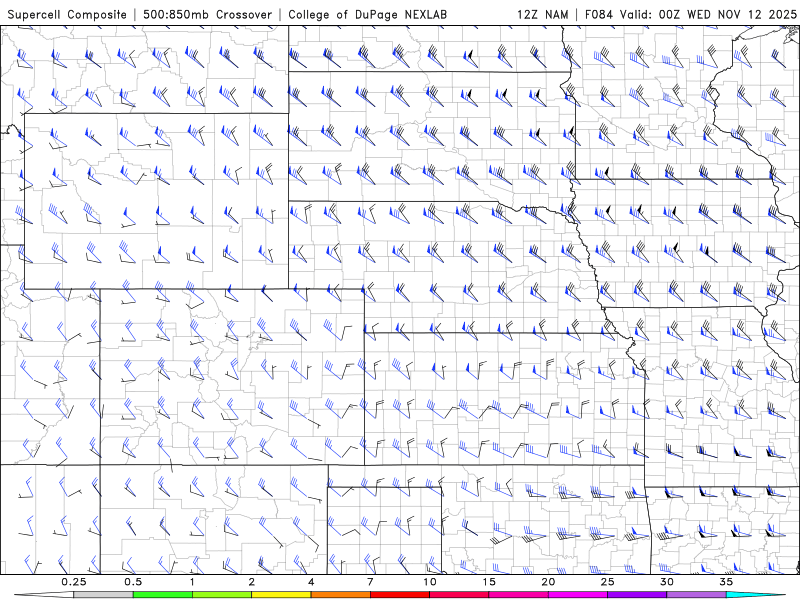Viewport: 800px width, 600px height.
Task: Click the 'Supercell Composite' title text
Action: pos(67,15)
